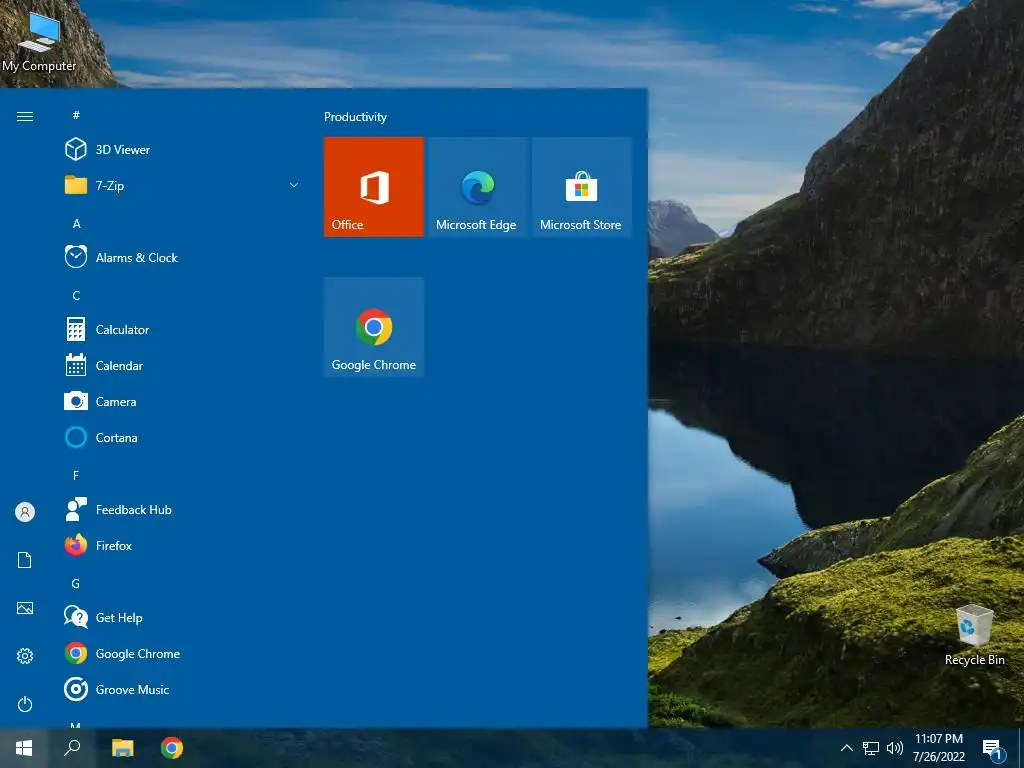Image resolution: width=1024 pixels, height=768 pixels.
Task: Launch the Camera app
Action: point(181,401)
